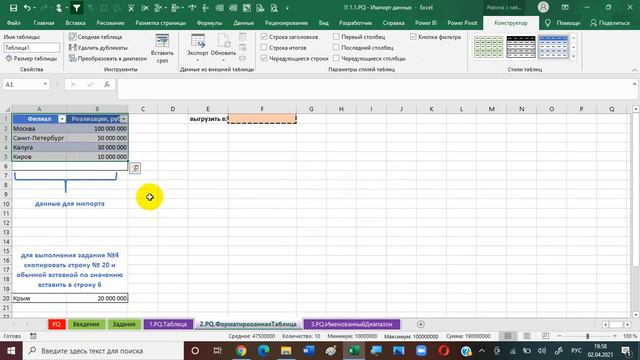Open Размер таблицы resize tool
Screen dimensions: 640x360
pos(31,59)
